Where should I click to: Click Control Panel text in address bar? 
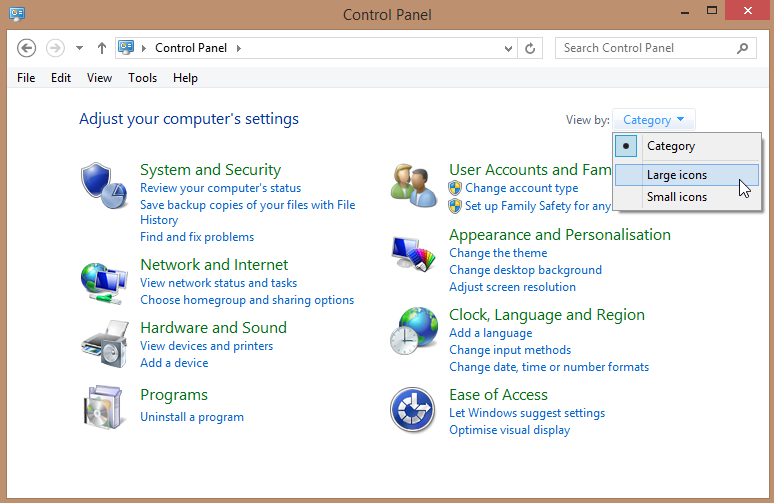tap(191, 48)
